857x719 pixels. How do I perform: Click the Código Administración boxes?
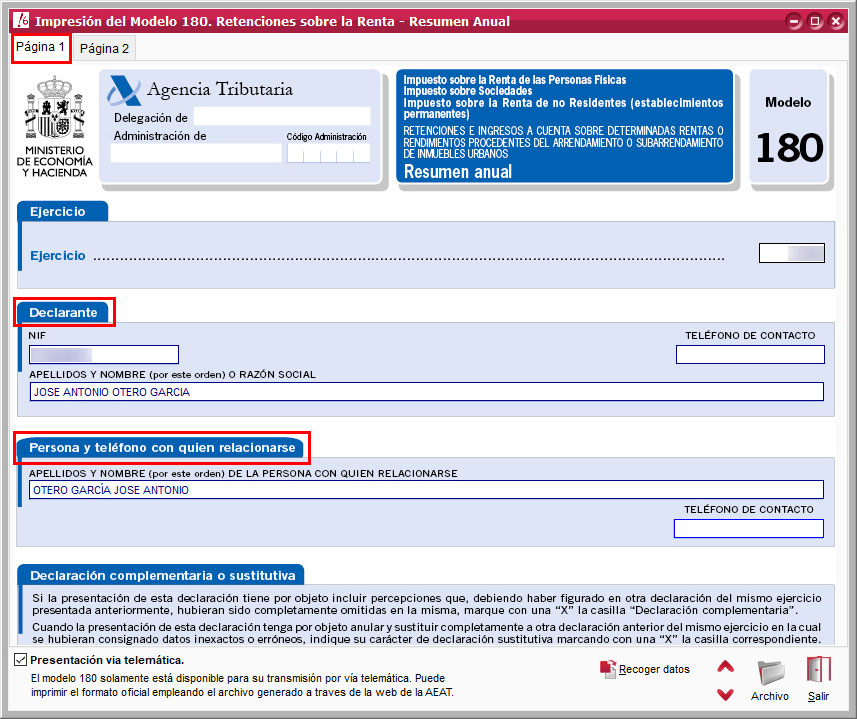coord(328,153)
